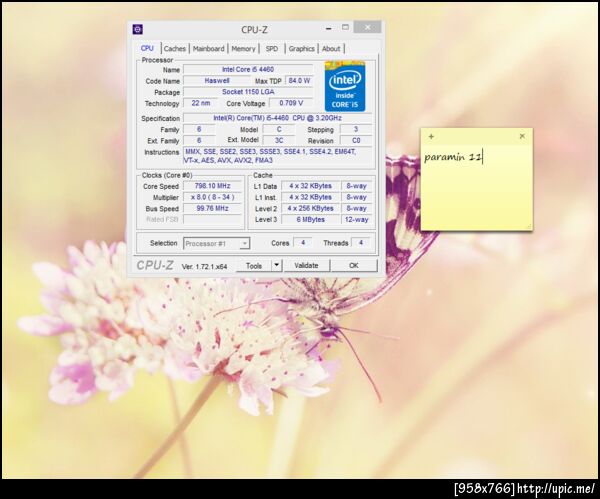Click the Name field Intel Core i5 4460
600x499 pixels.
248,69
